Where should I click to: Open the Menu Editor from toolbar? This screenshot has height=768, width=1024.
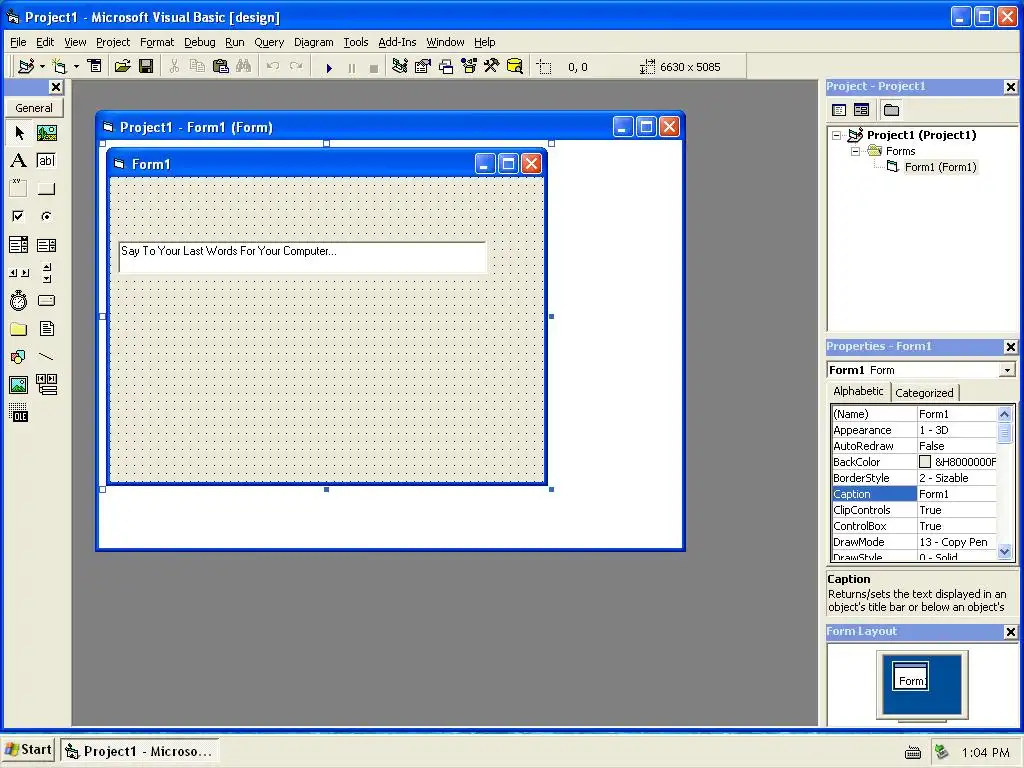click(95, 67)
